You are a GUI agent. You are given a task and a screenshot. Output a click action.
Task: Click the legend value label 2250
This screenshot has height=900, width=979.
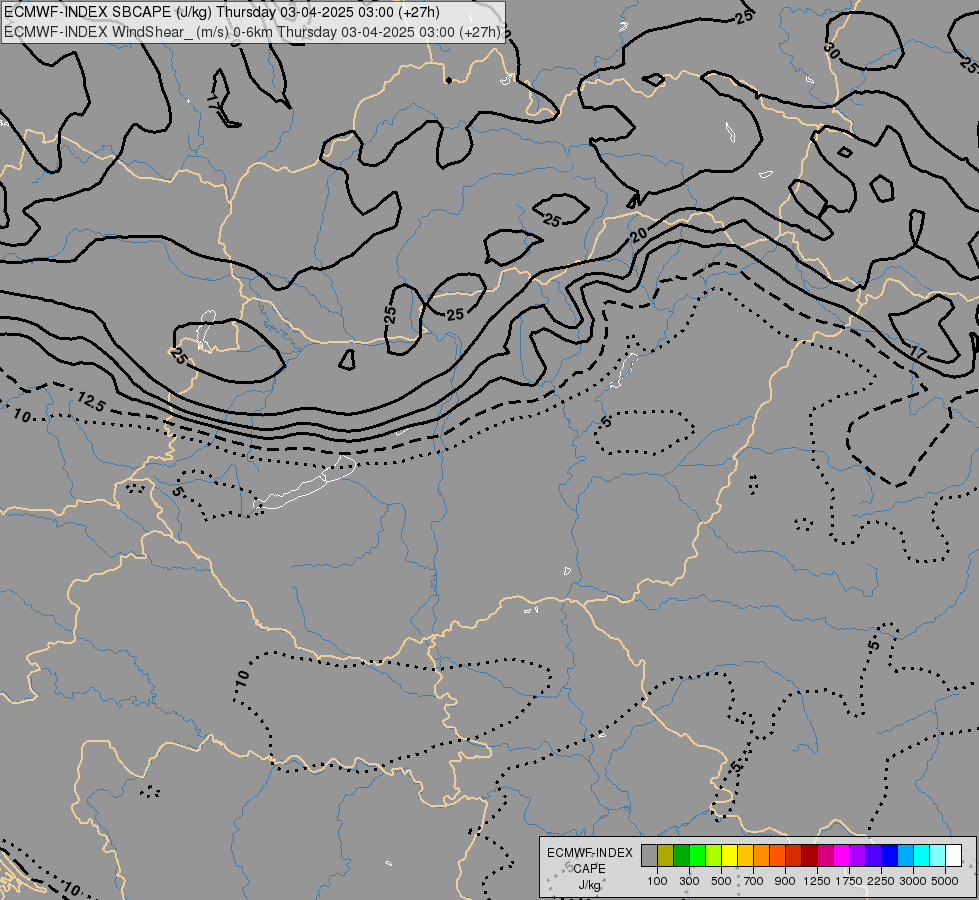point(881,881)
